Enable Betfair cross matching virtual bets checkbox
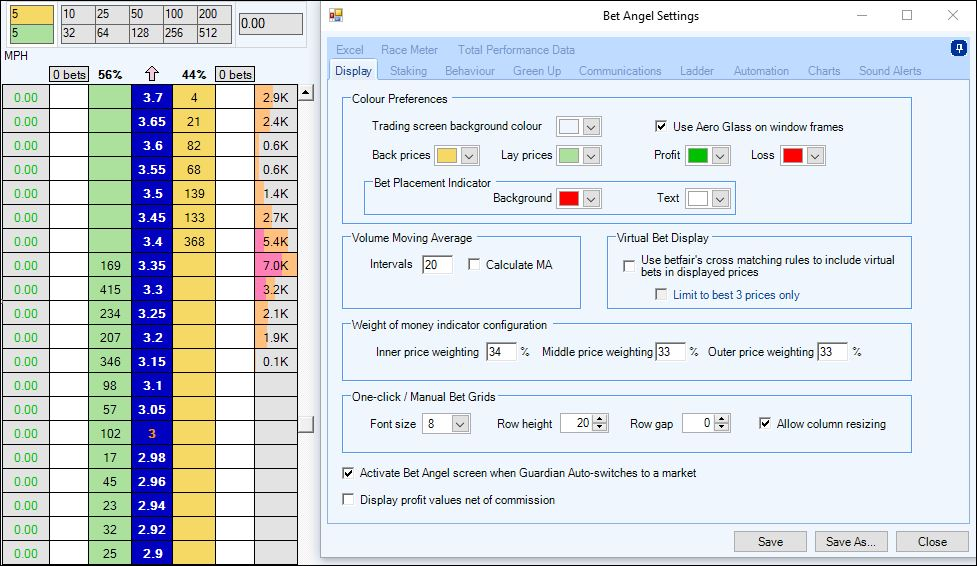This screenshot has height=566, width=977. click(629, 266)
